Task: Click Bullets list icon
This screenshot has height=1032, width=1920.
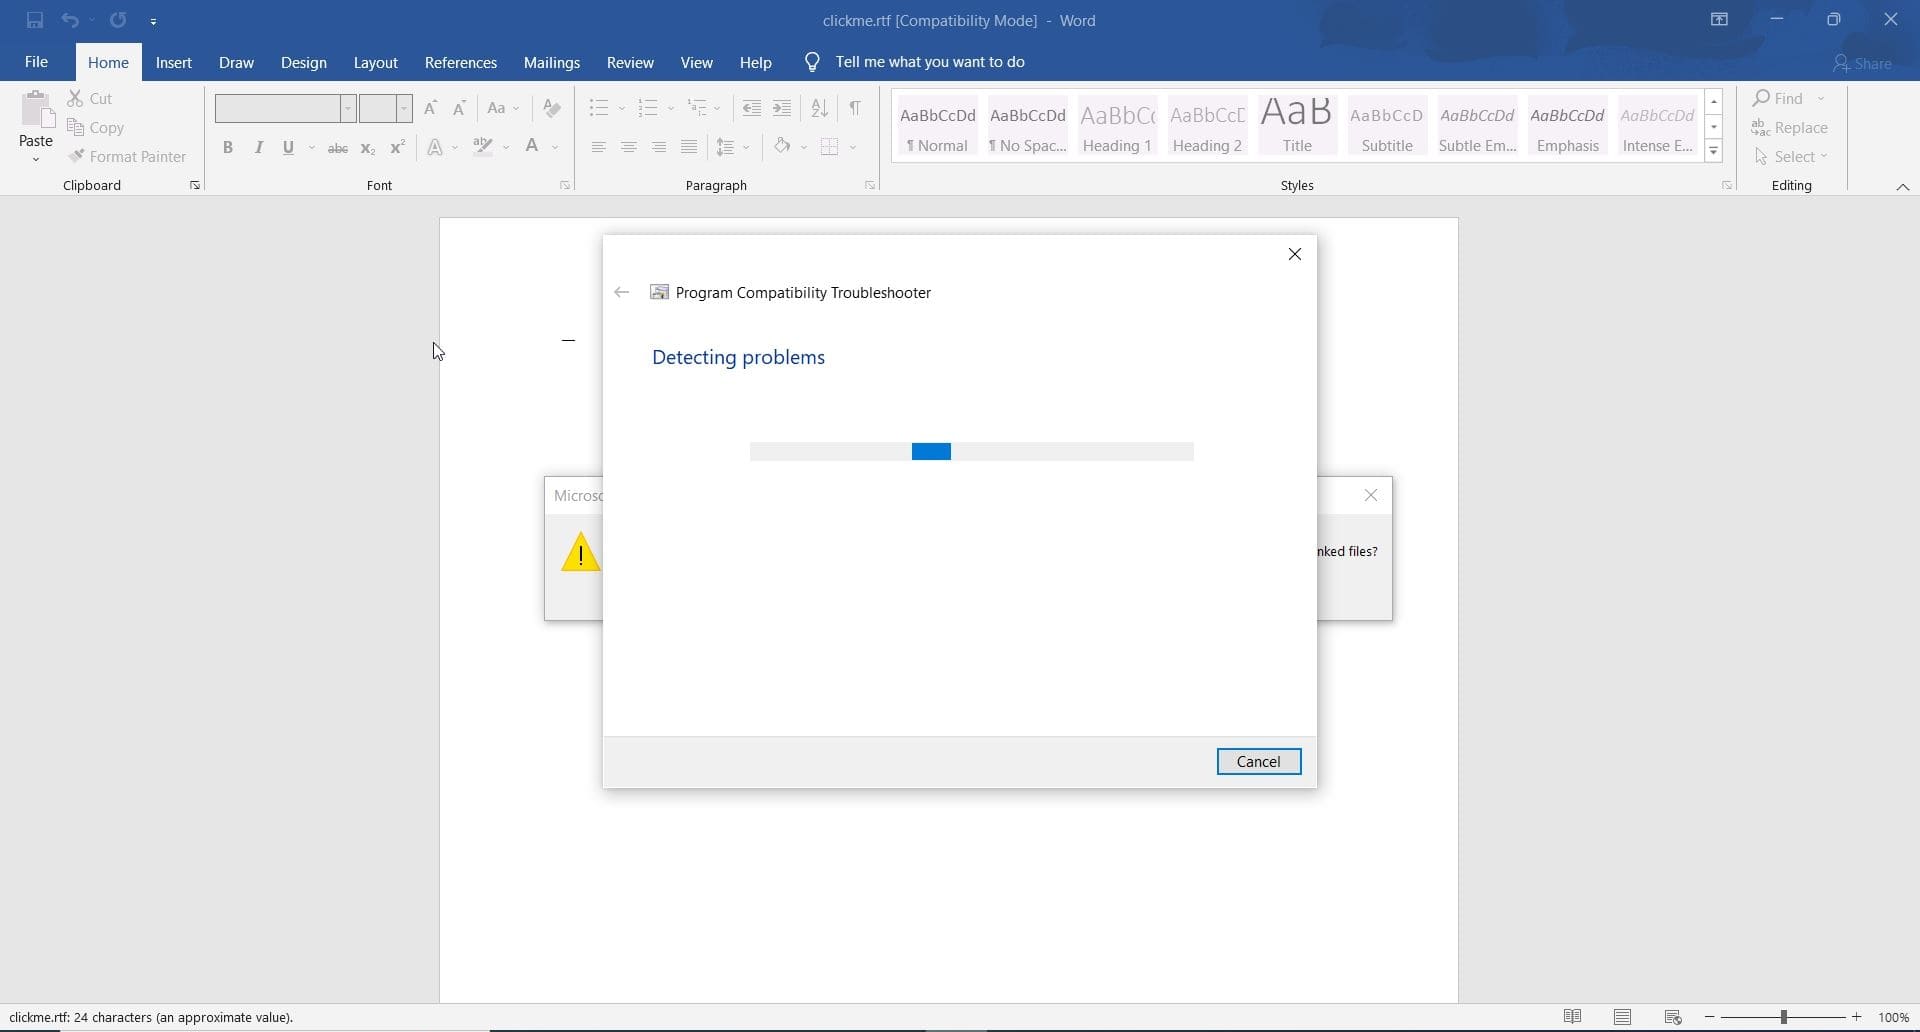Action: click(x=599, y=108)
